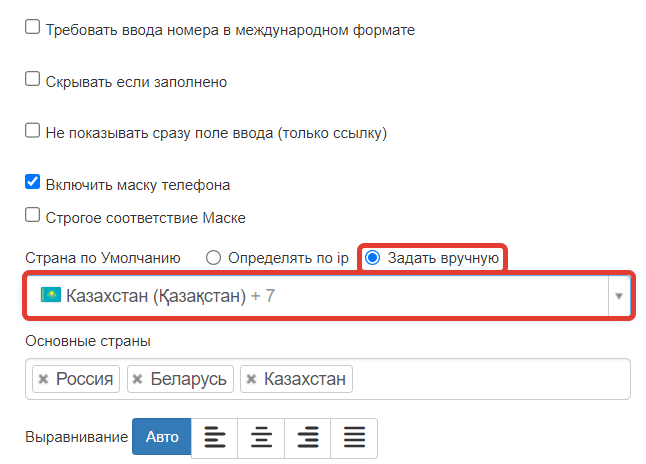The image size is (646, 464).
Task: Remove Беларусь tag from main countries
Action: (x=138, y=379)
